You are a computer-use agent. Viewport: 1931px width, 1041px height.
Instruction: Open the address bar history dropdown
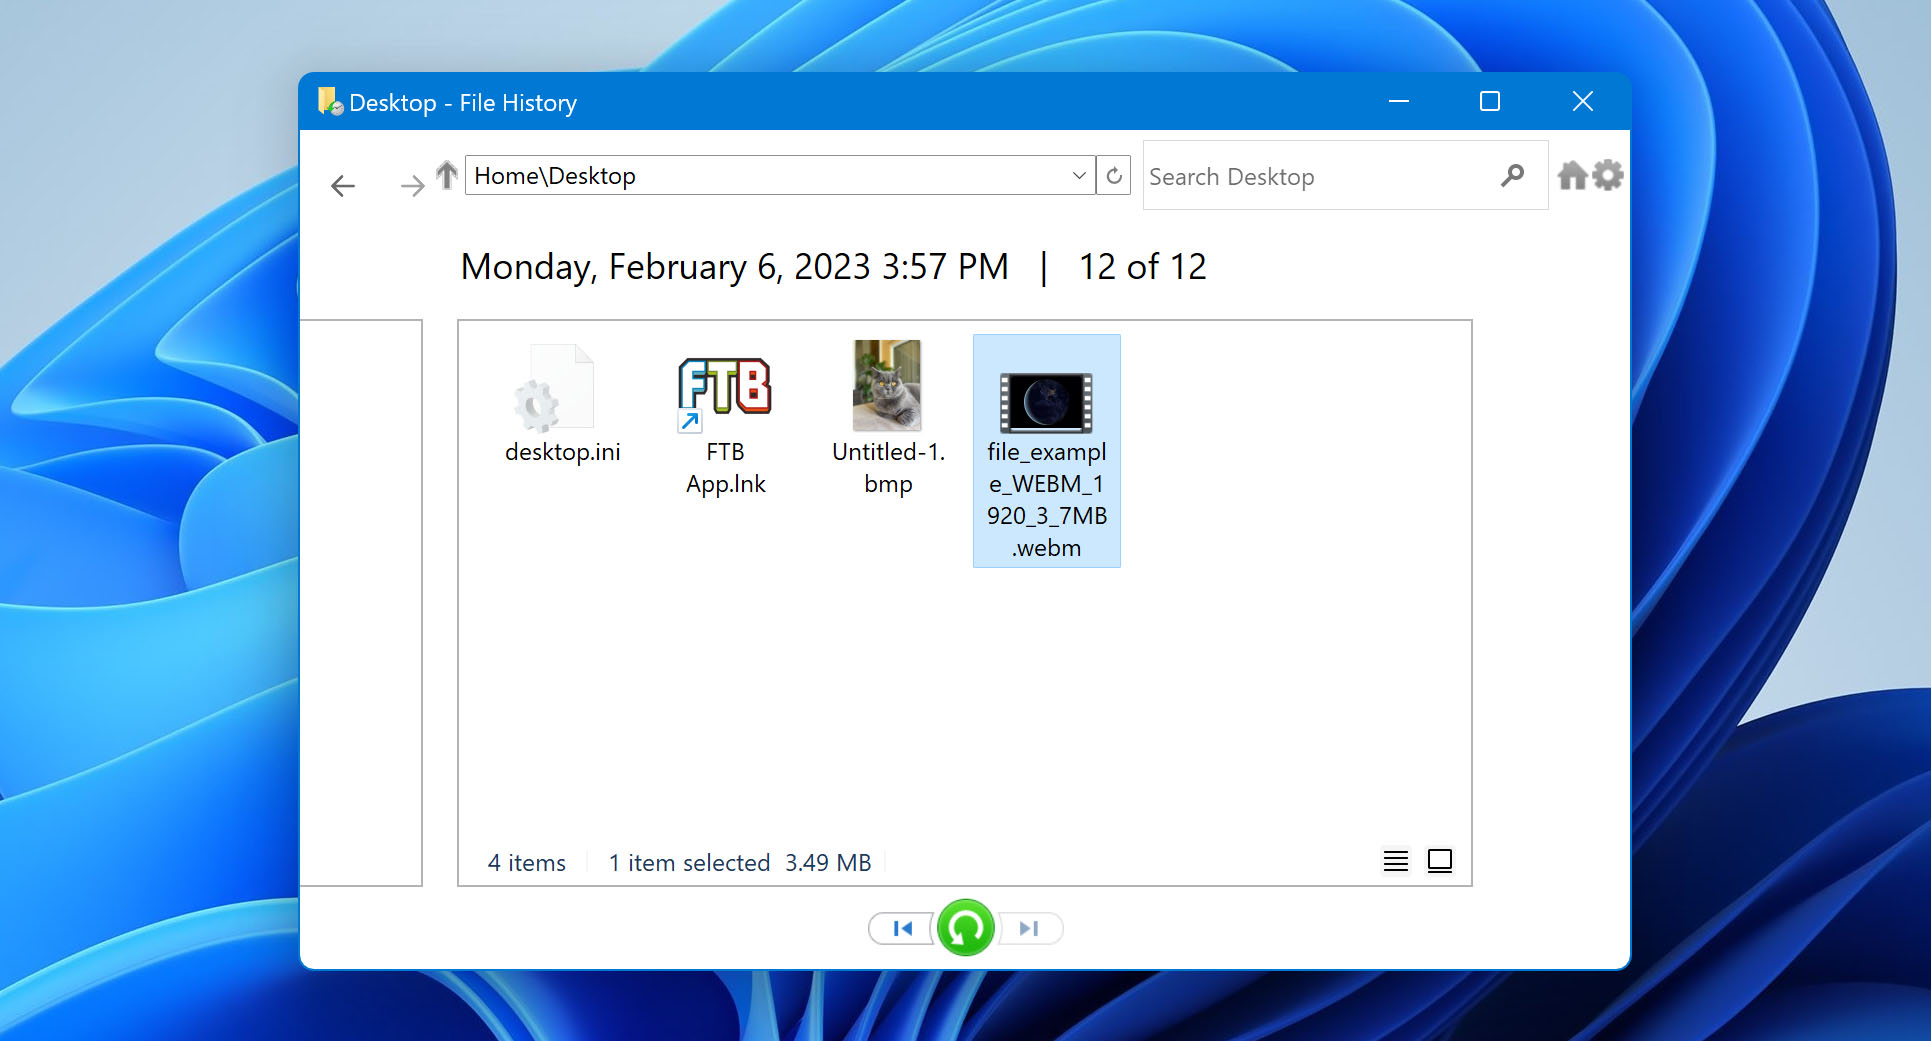point(1079,175)
